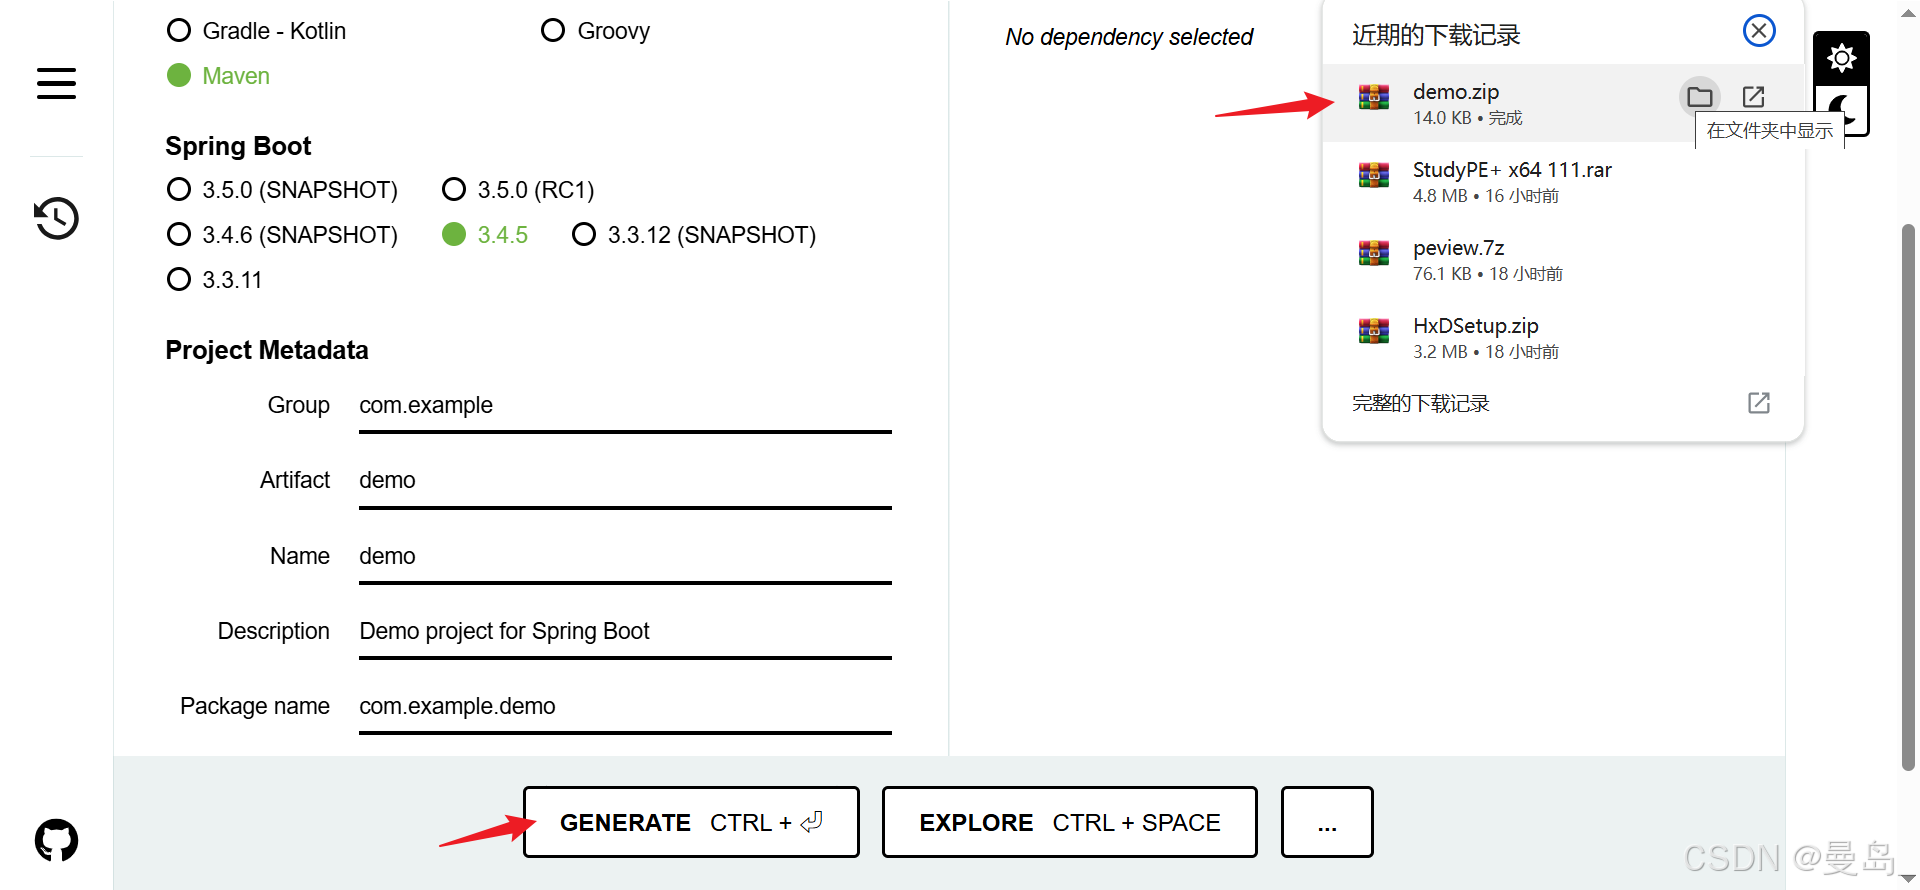Choose Spring Boot 3.4.6 (SNAPSHOT)
Viewport: 1920px width, 890px height.
(283, 235)
